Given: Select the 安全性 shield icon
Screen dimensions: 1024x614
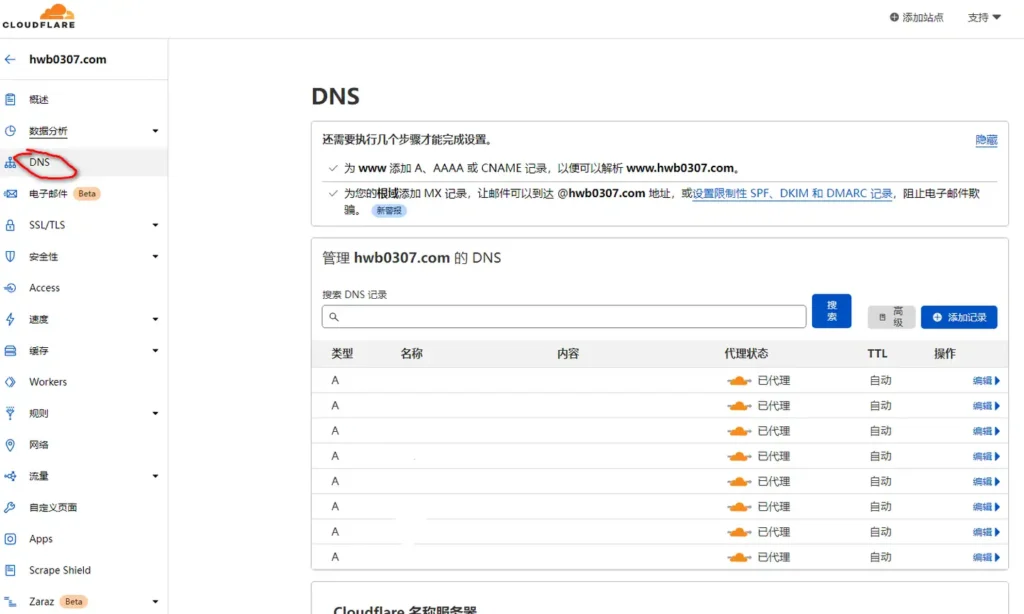Looking at the screenshot, I should coord(10,257).
